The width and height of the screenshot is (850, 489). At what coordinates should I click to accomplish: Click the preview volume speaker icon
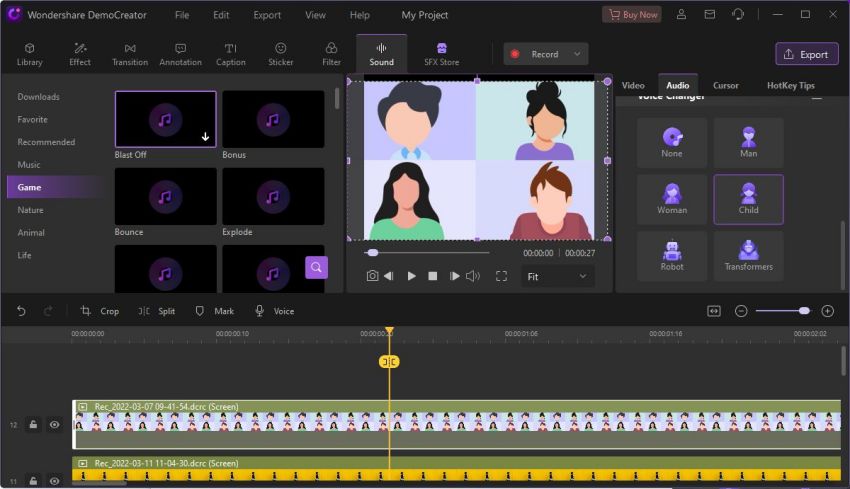(473, 276)
